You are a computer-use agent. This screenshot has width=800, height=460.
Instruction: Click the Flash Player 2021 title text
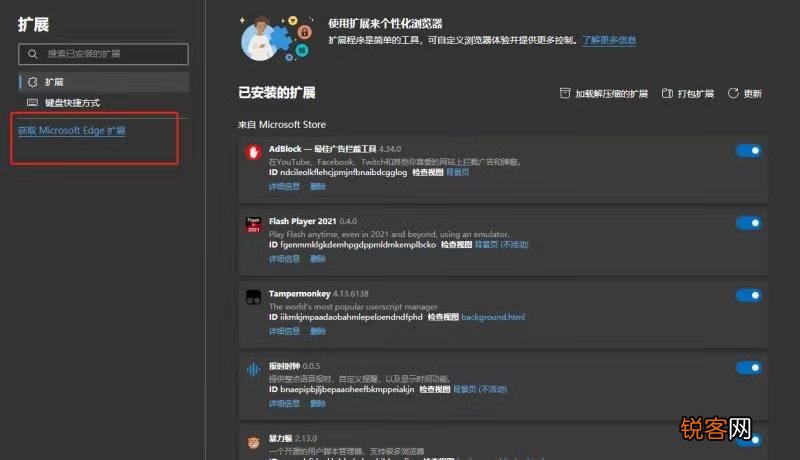coord(303,221)
